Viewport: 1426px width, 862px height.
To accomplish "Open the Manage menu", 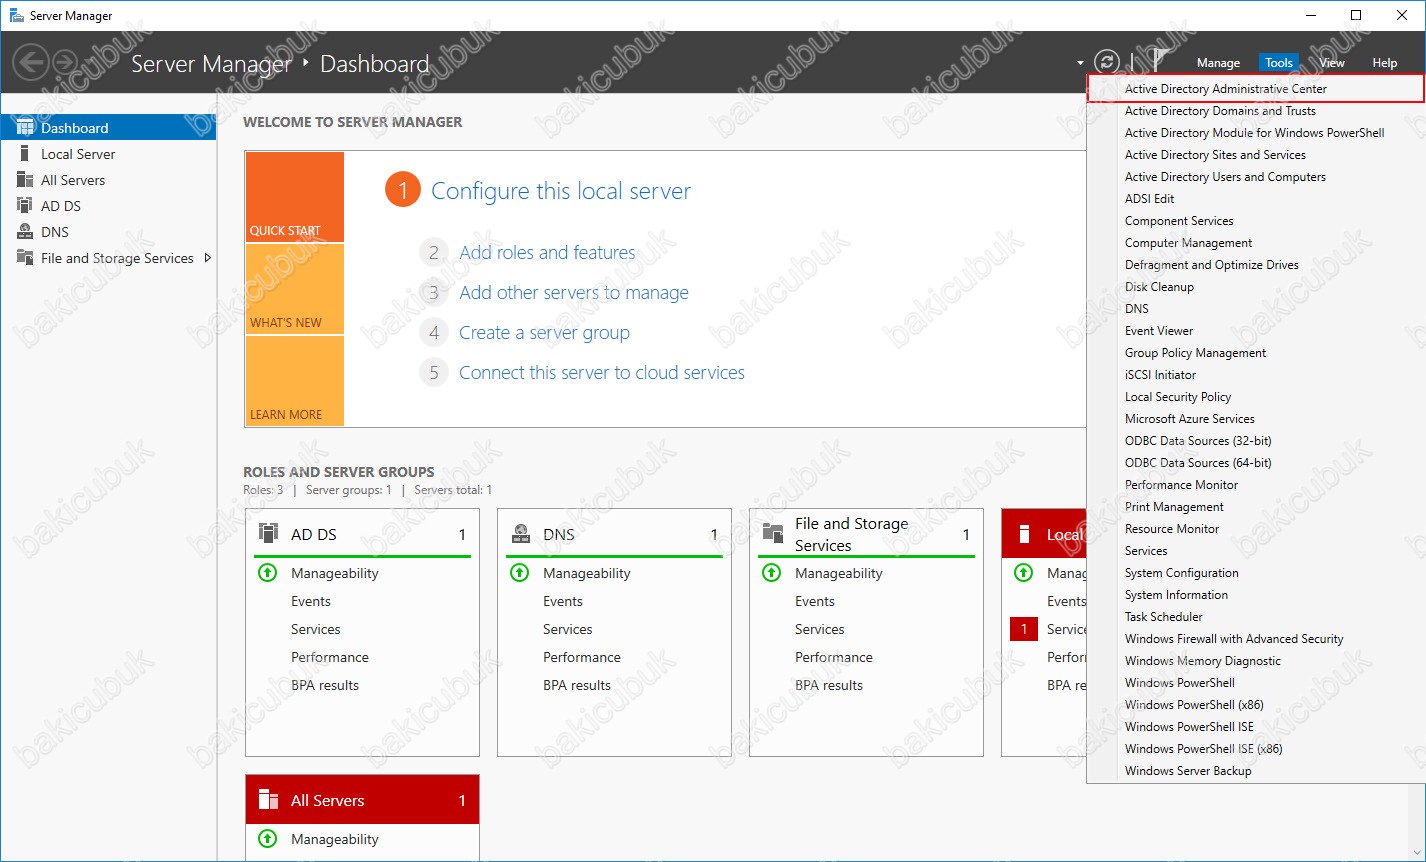I will point(1218,63).
